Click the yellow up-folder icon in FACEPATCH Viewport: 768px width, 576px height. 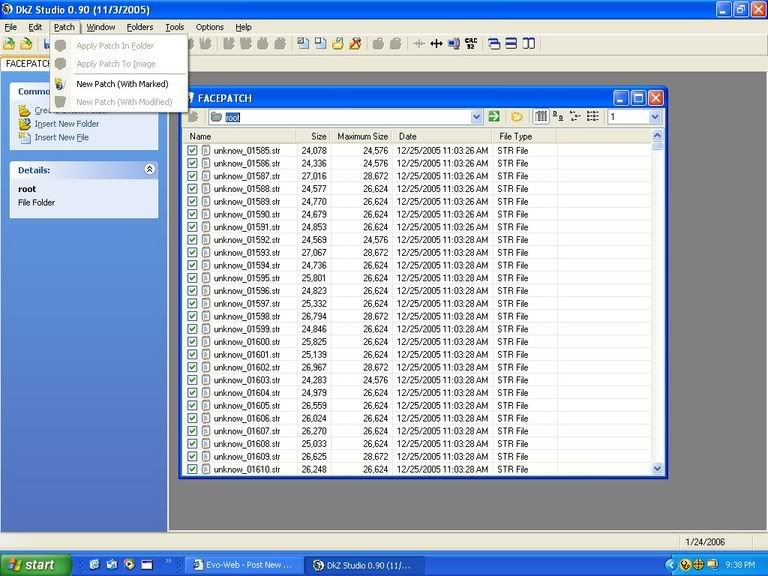[517, 117]
